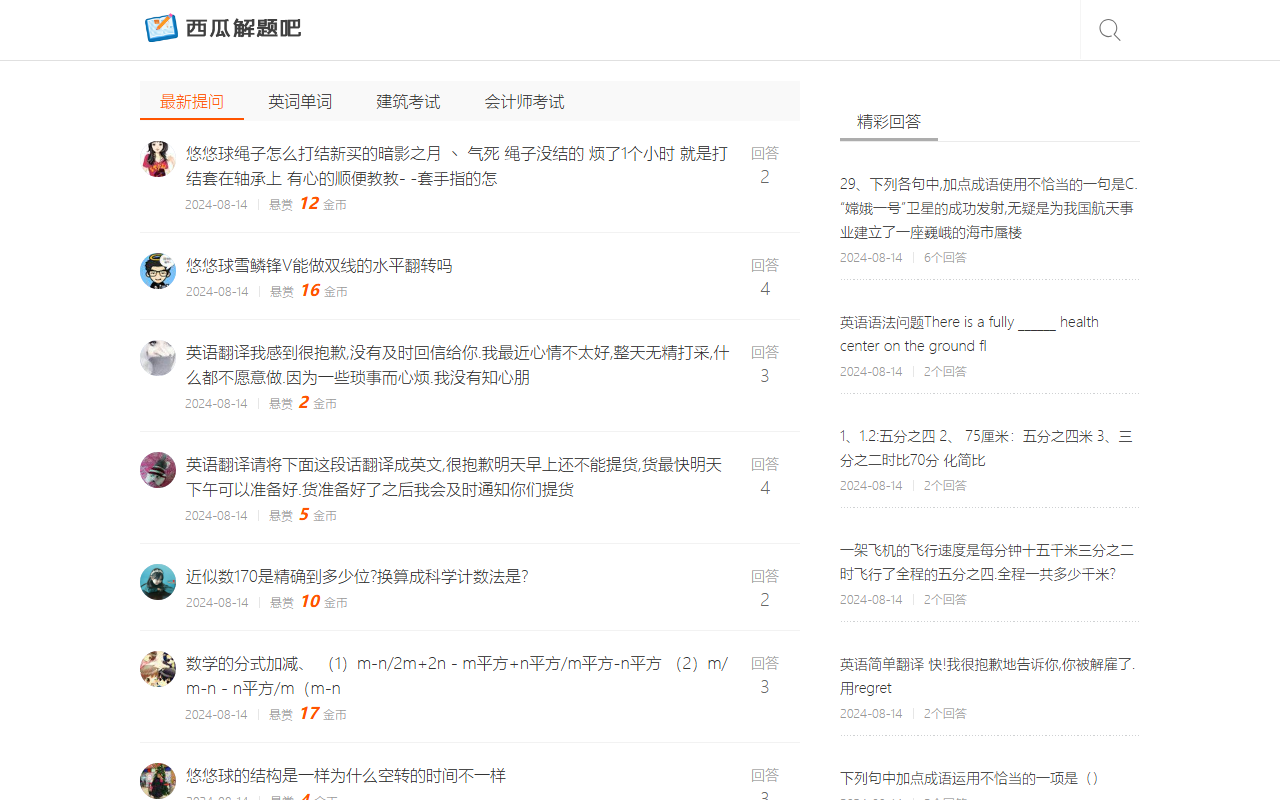Screen dimensions: 1280x800
Task: Open sidebar item 英语语法问题There is a fully
Action: 969,334
